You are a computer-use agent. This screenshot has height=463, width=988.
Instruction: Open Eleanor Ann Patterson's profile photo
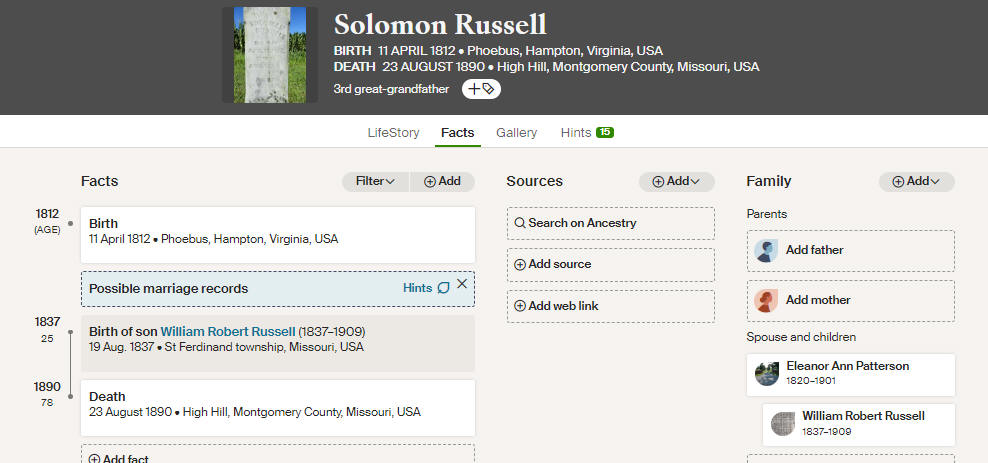(x=767, y=374)
